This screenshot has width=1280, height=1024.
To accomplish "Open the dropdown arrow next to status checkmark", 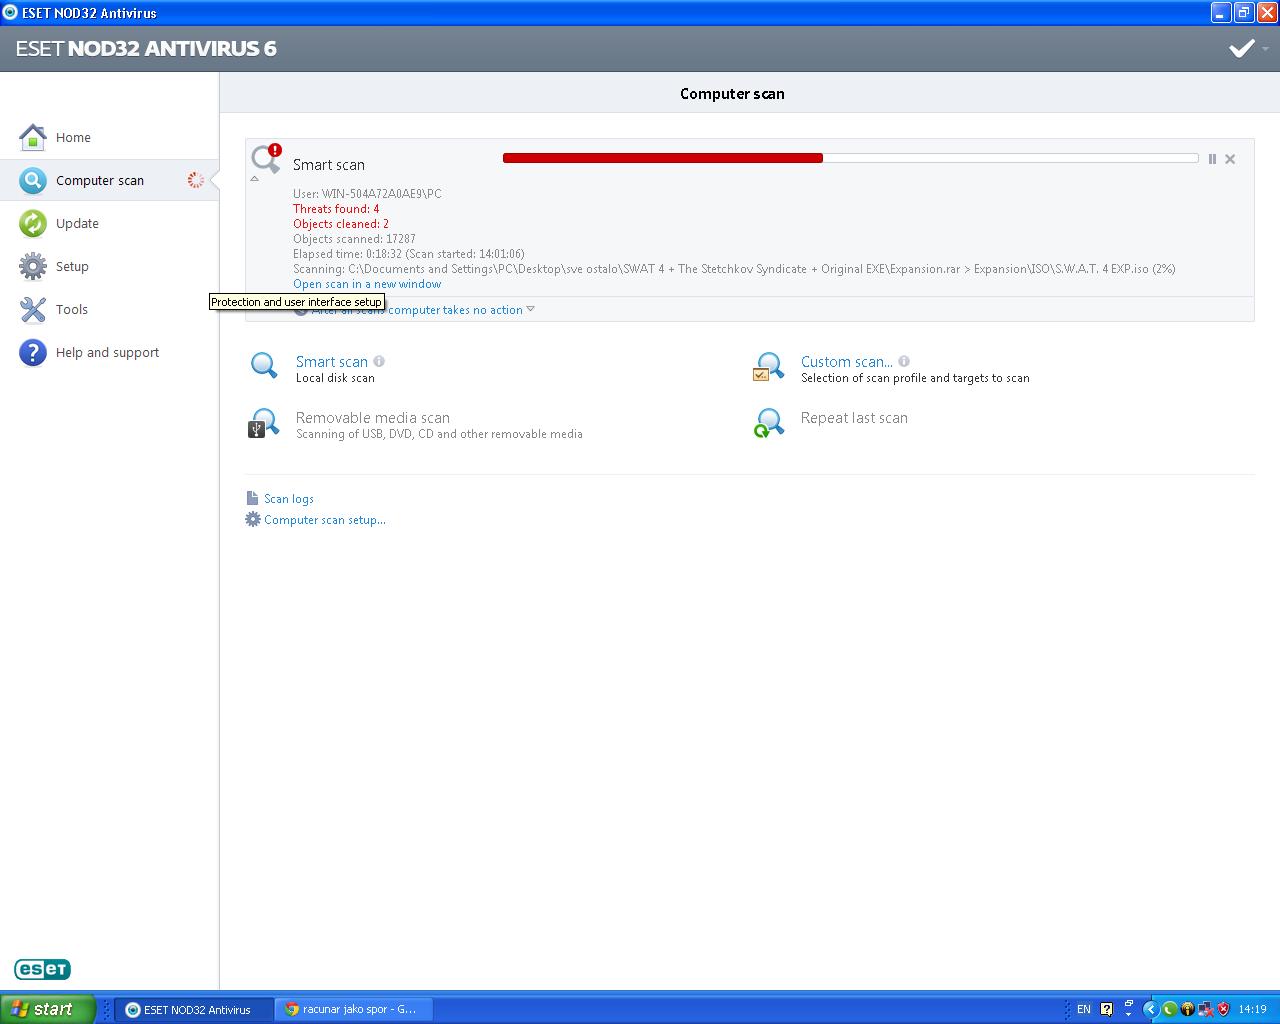I will [x=1265, y=49].
